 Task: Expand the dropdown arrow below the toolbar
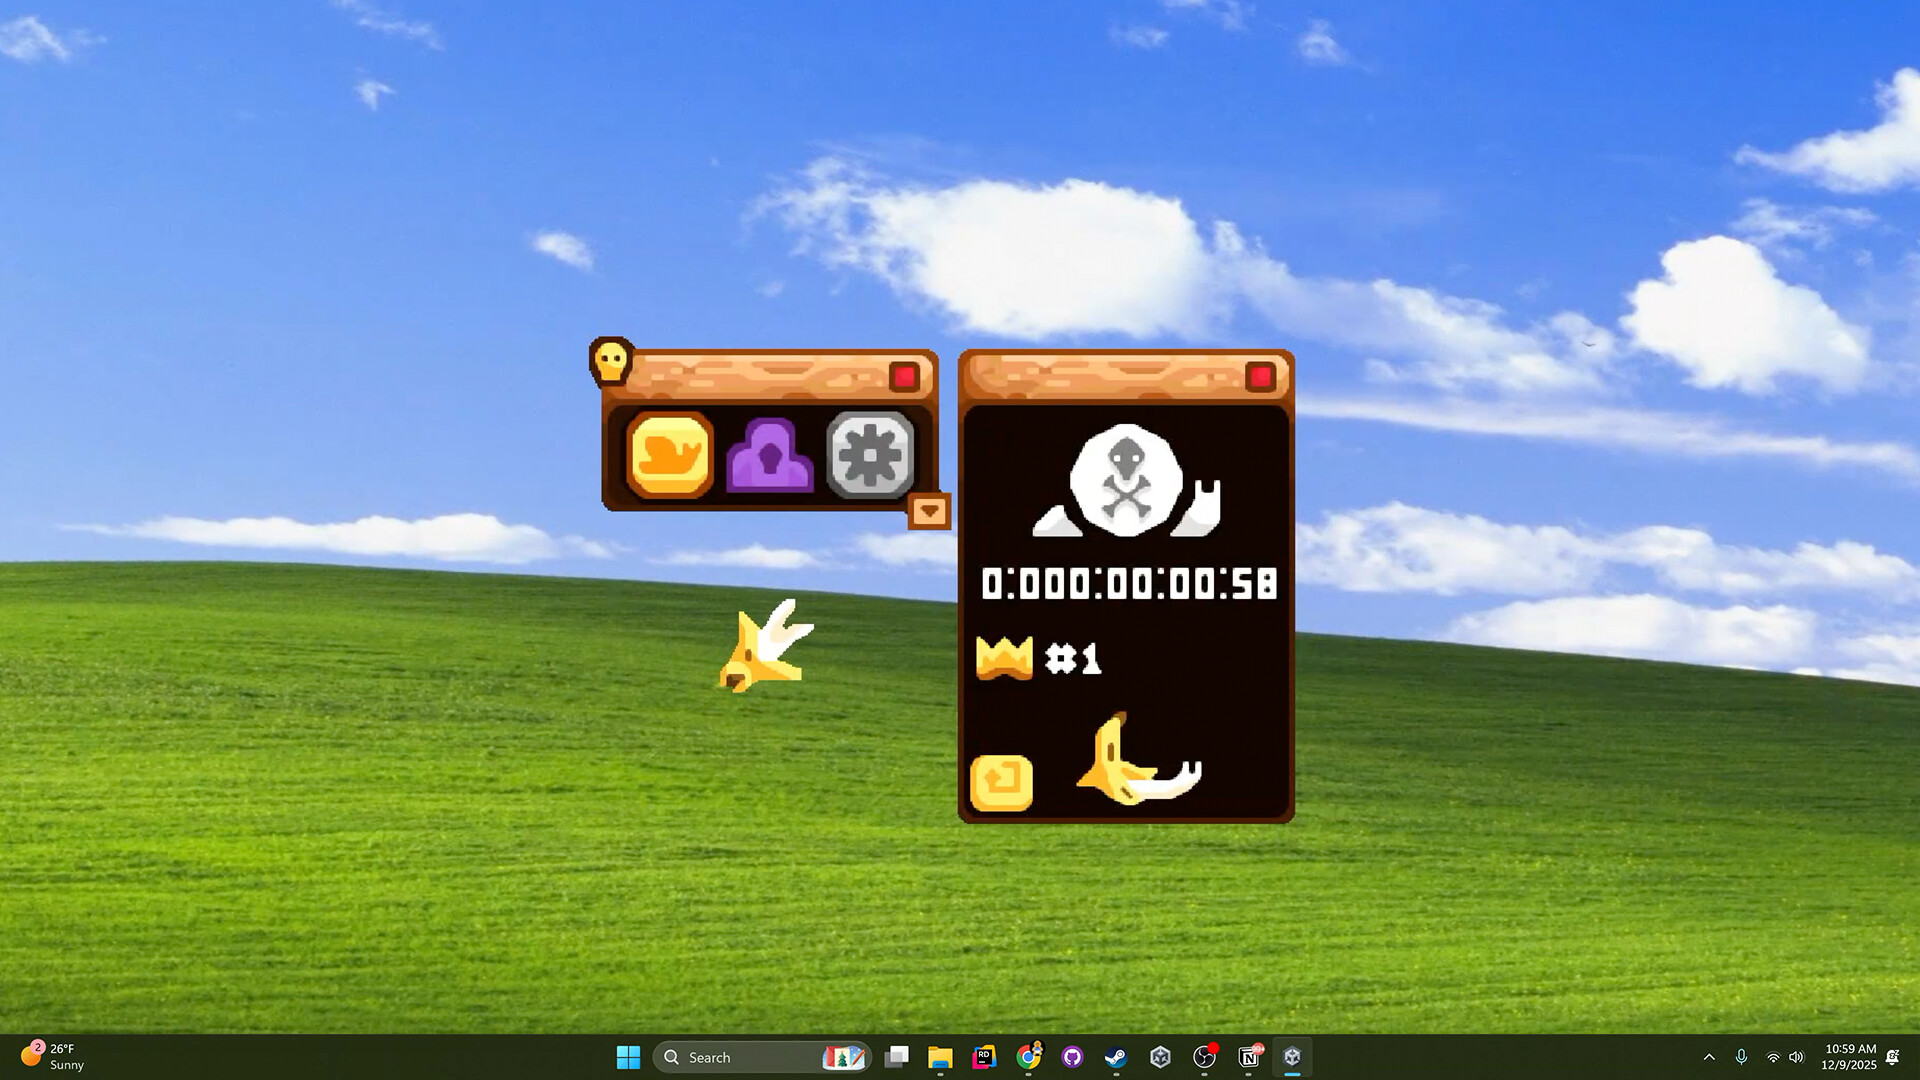click(931, 510)
